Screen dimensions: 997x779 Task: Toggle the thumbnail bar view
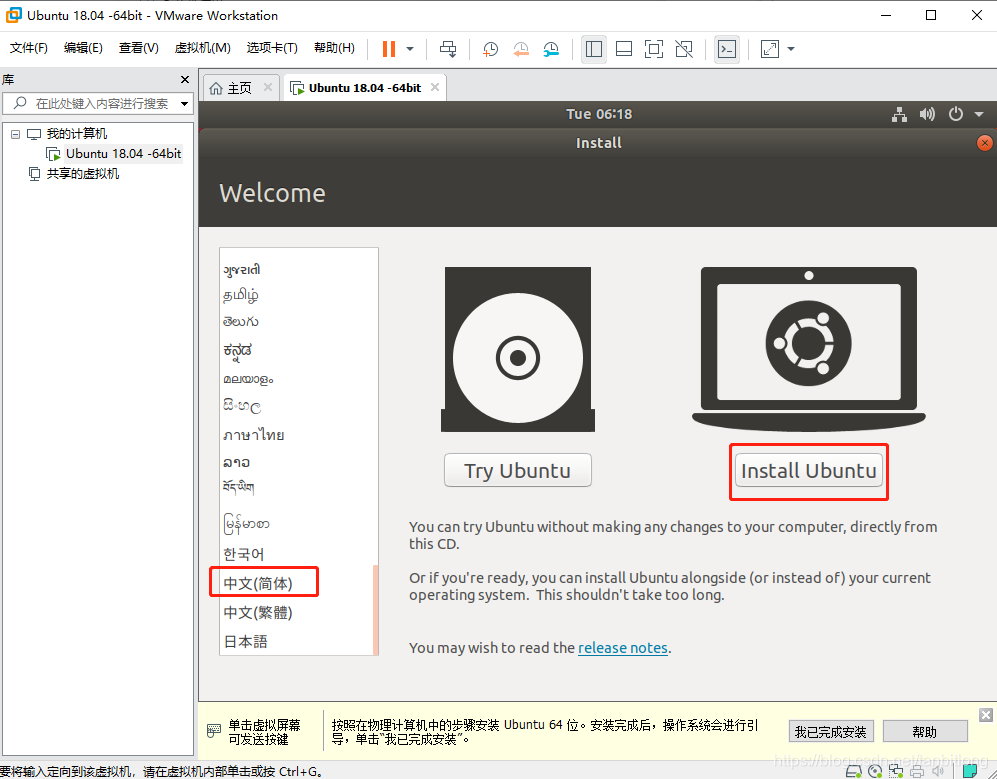(624, 49)
